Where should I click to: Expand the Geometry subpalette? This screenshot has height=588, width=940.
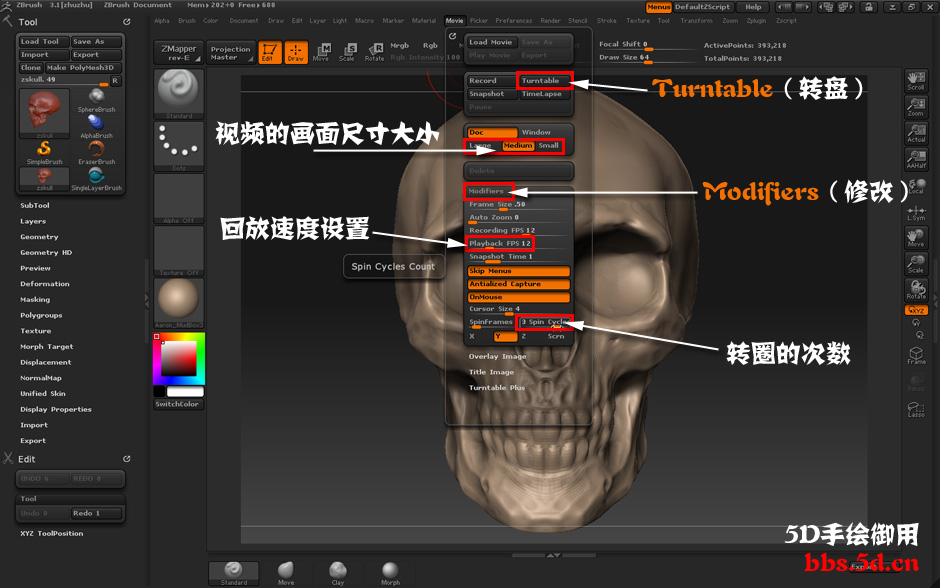coord(39,237)
